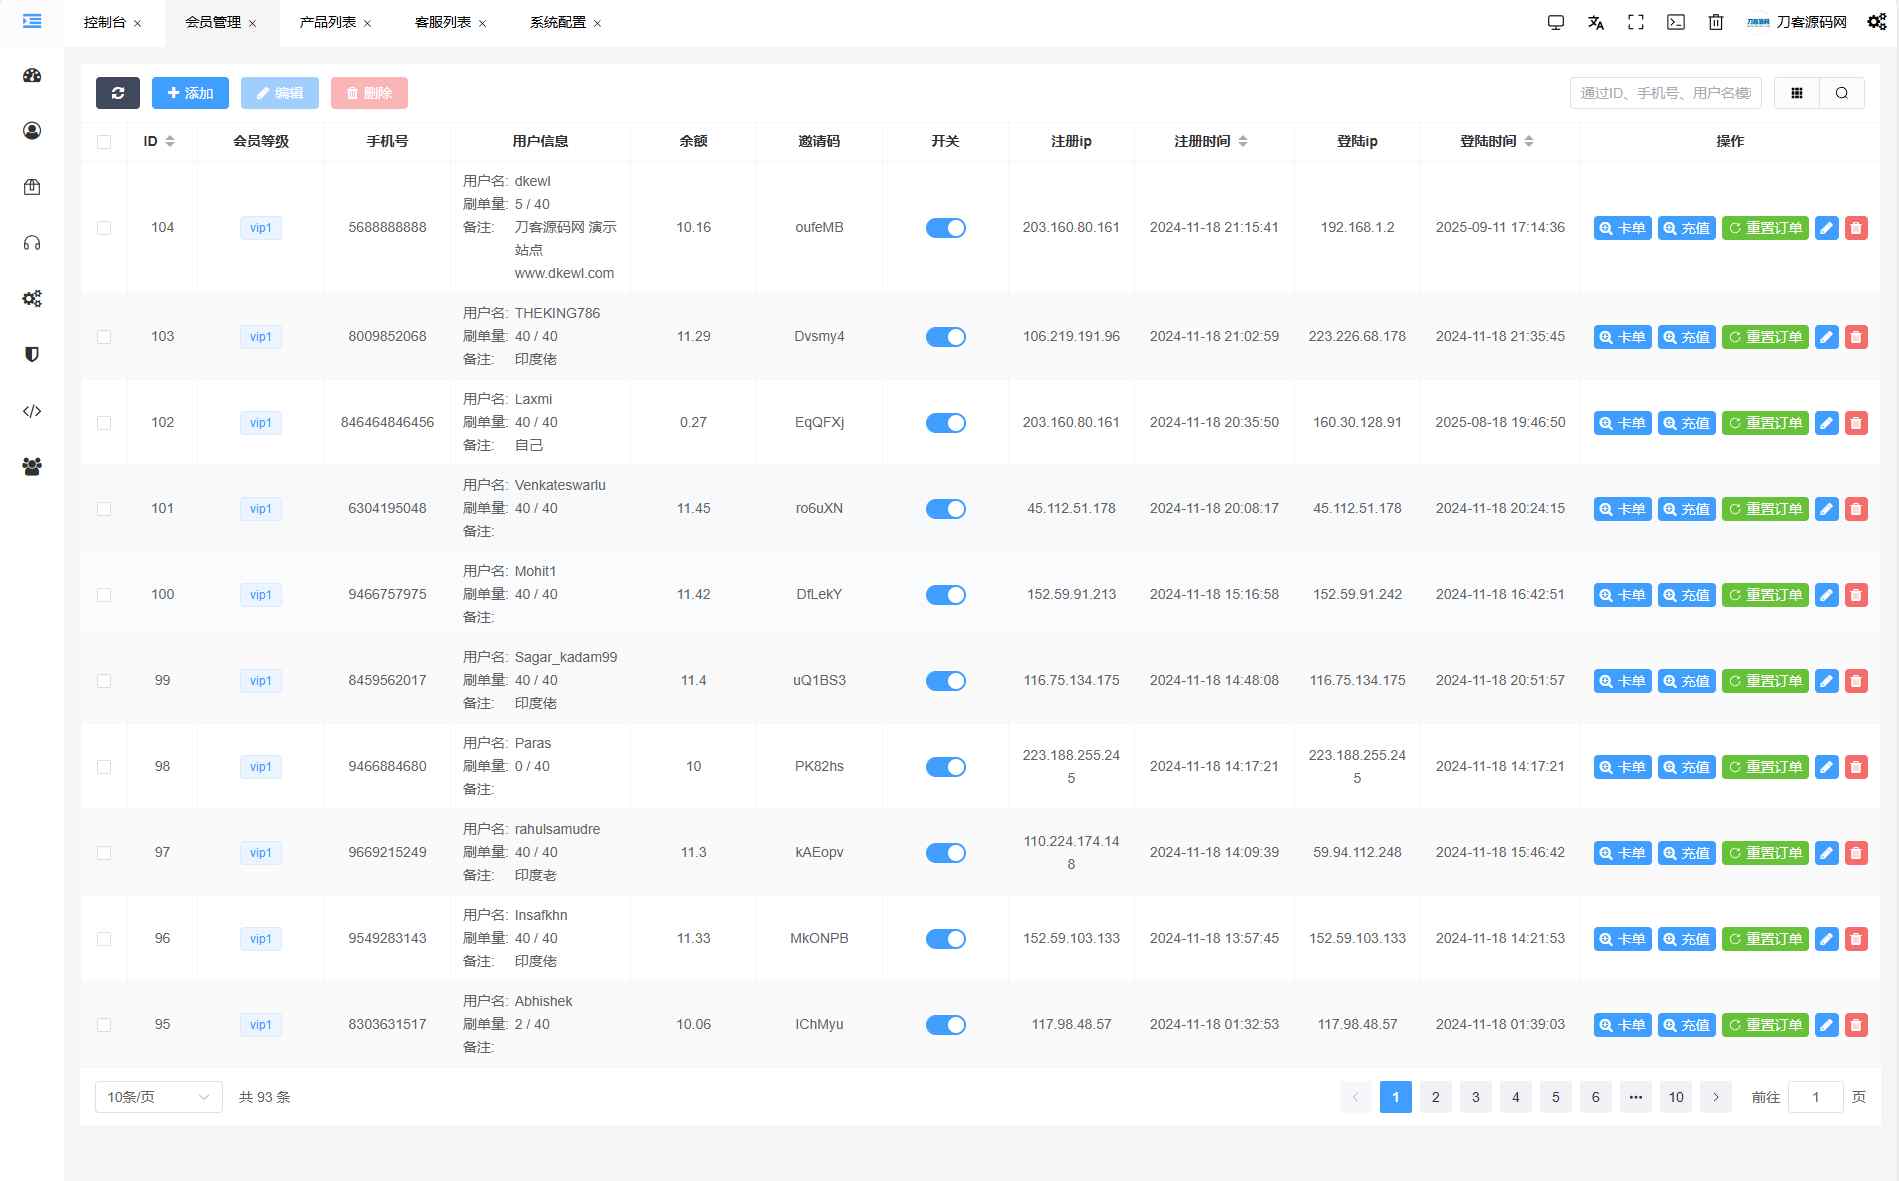Open the 10条/页 page size dropdown
Image resolution: width=1899 pixels, height=1181 pixels.
pyautogui.click(x=157, y=1096)
